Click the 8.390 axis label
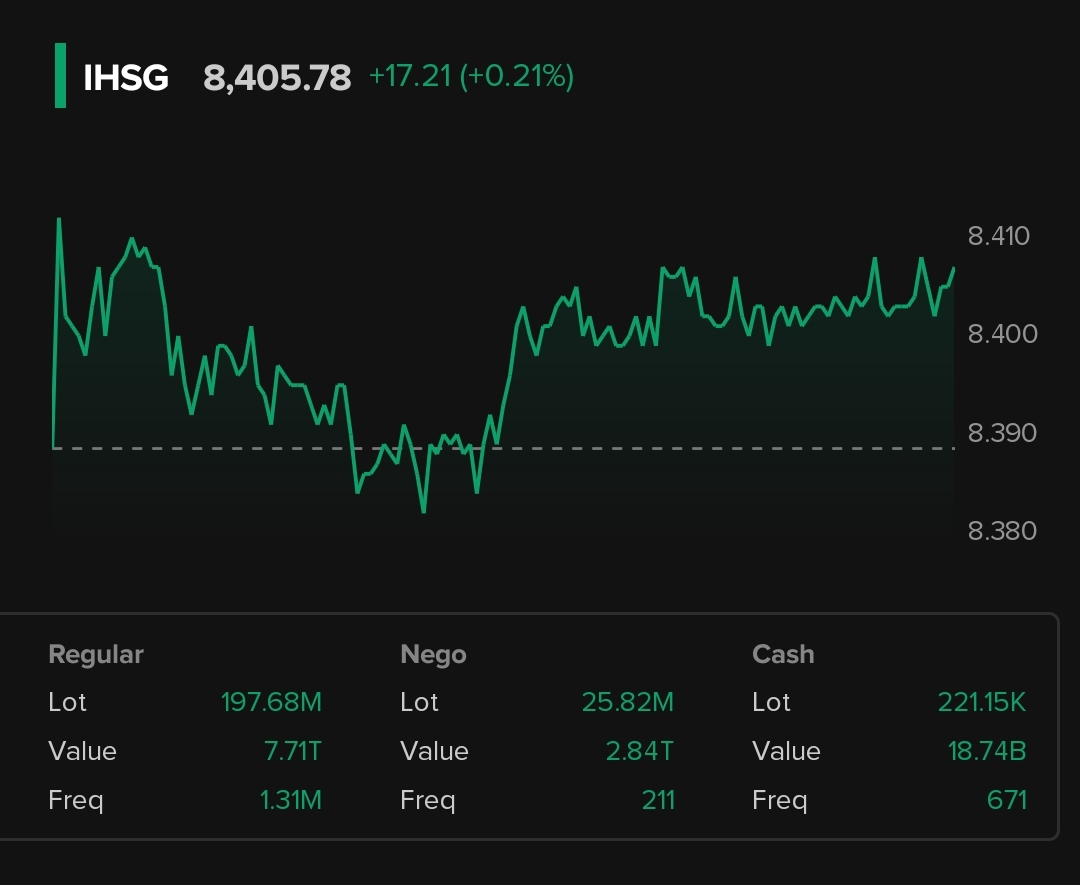 [x=1002, y=433]
